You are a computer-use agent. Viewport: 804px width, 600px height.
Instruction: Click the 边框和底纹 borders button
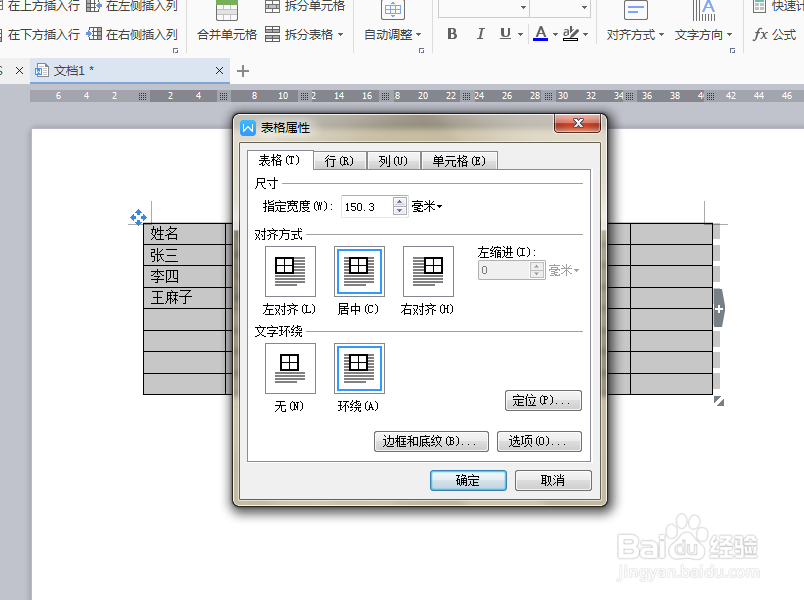430,441
